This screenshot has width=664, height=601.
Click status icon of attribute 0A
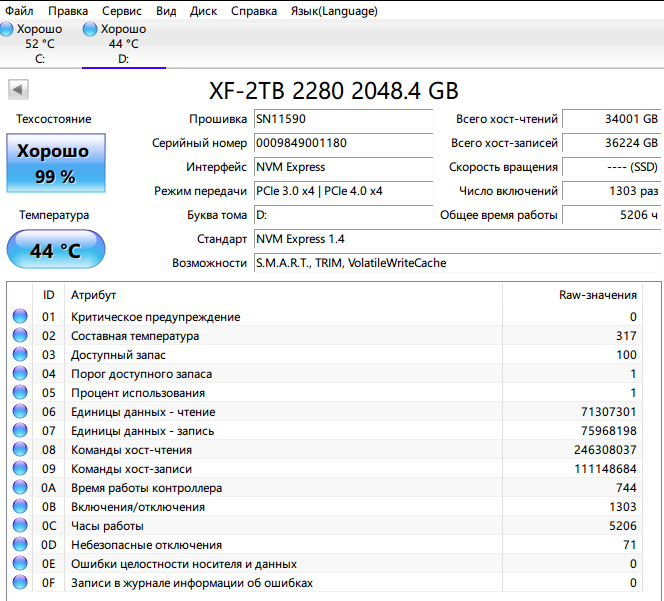20,487
